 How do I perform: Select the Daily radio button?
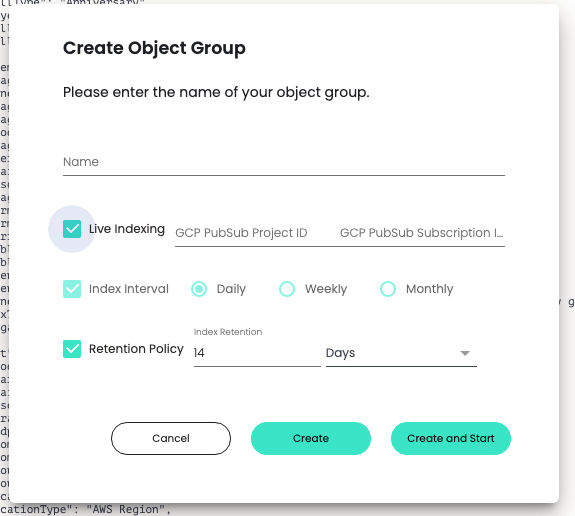click(x=199, y=289)
